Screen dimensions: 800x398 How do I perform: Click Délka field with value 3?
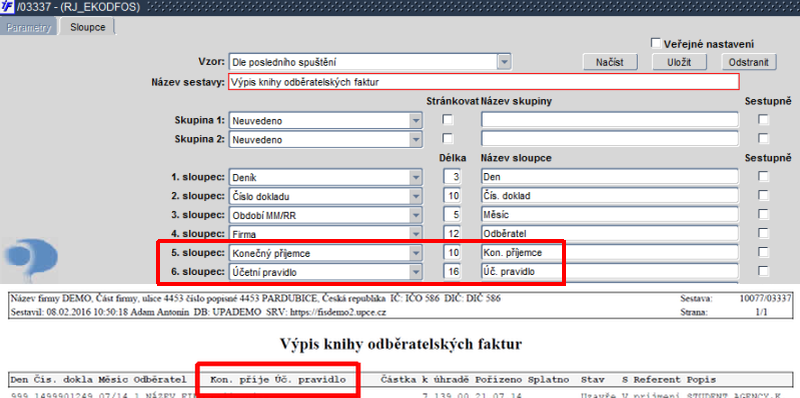click(452, 177)
